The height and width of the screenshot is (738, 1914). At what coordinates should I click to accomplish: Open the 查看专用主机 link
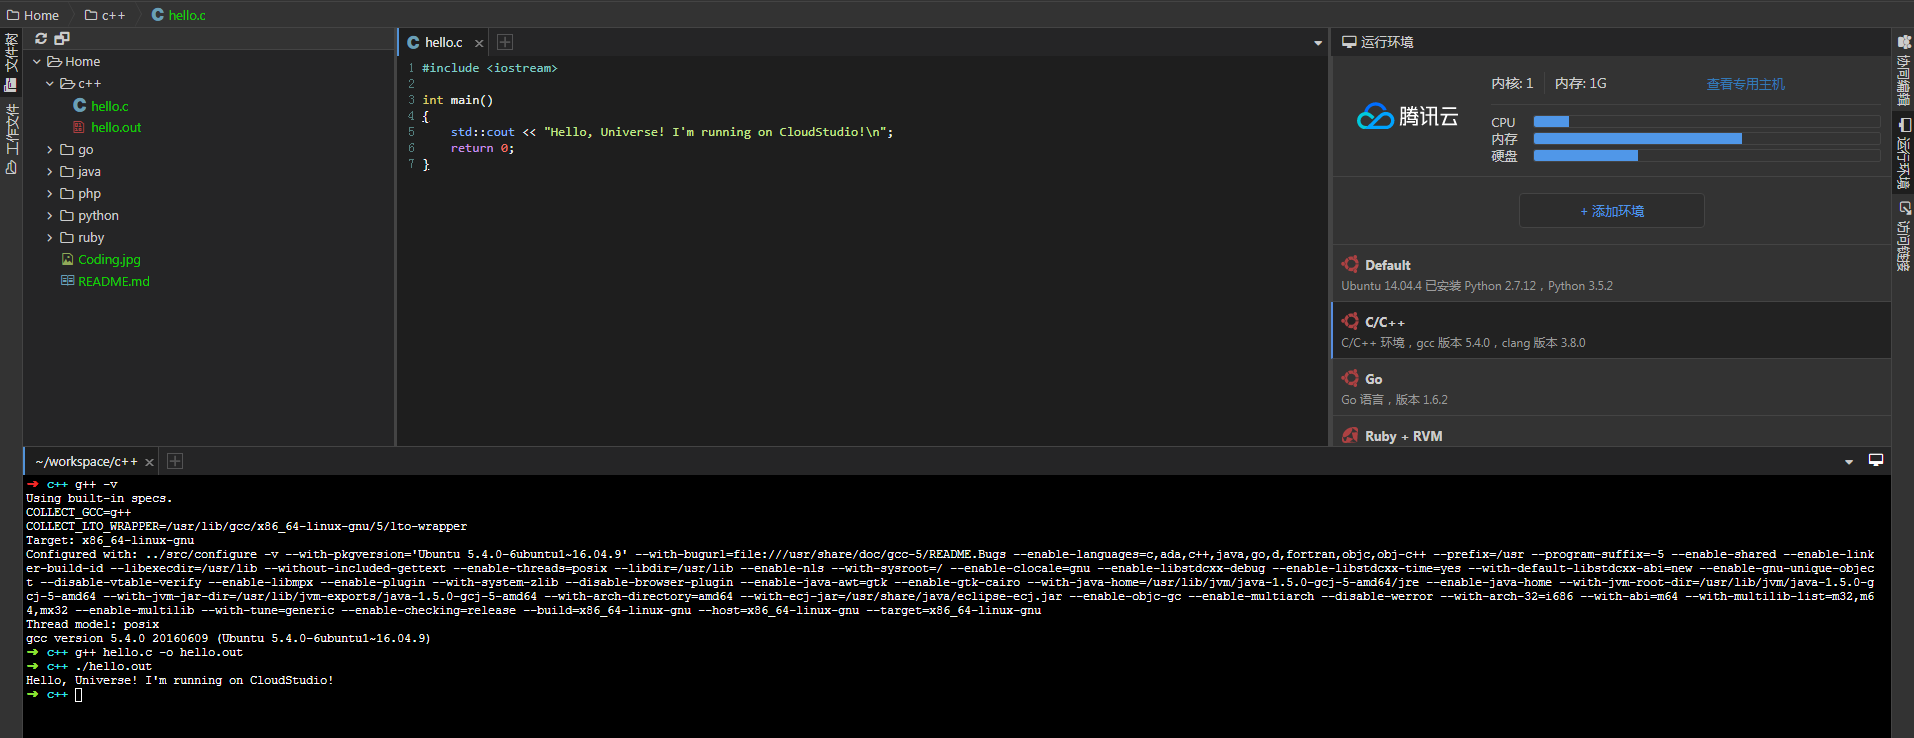point(1745,84)
